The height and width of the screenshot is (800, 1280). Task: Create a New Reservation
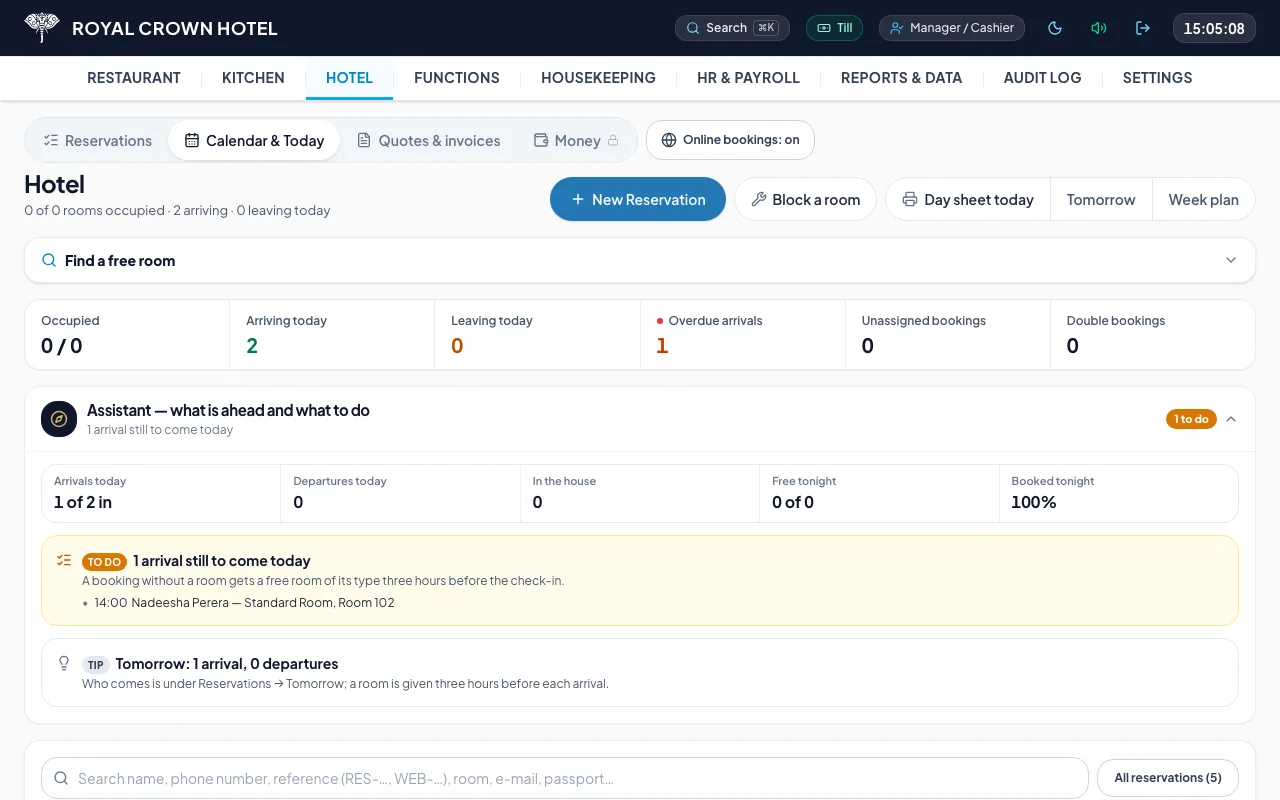tap(638, 200)
